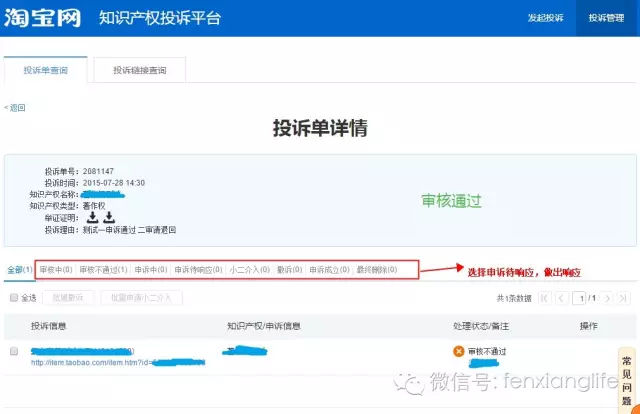Filter by 审核不通过(1)

[103, 269]
